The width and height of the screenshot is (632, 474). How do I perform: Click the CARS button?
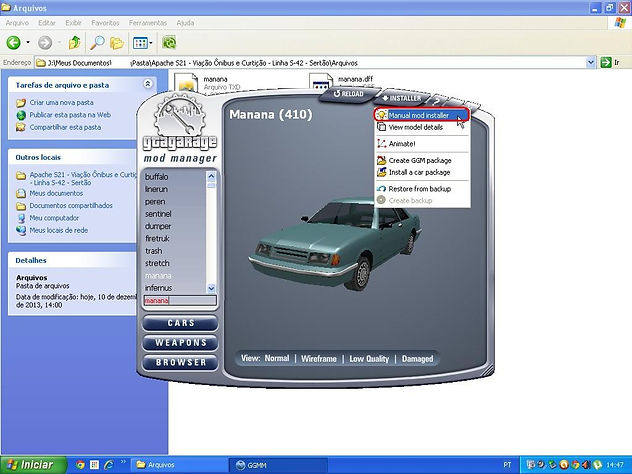pos(180,323)
